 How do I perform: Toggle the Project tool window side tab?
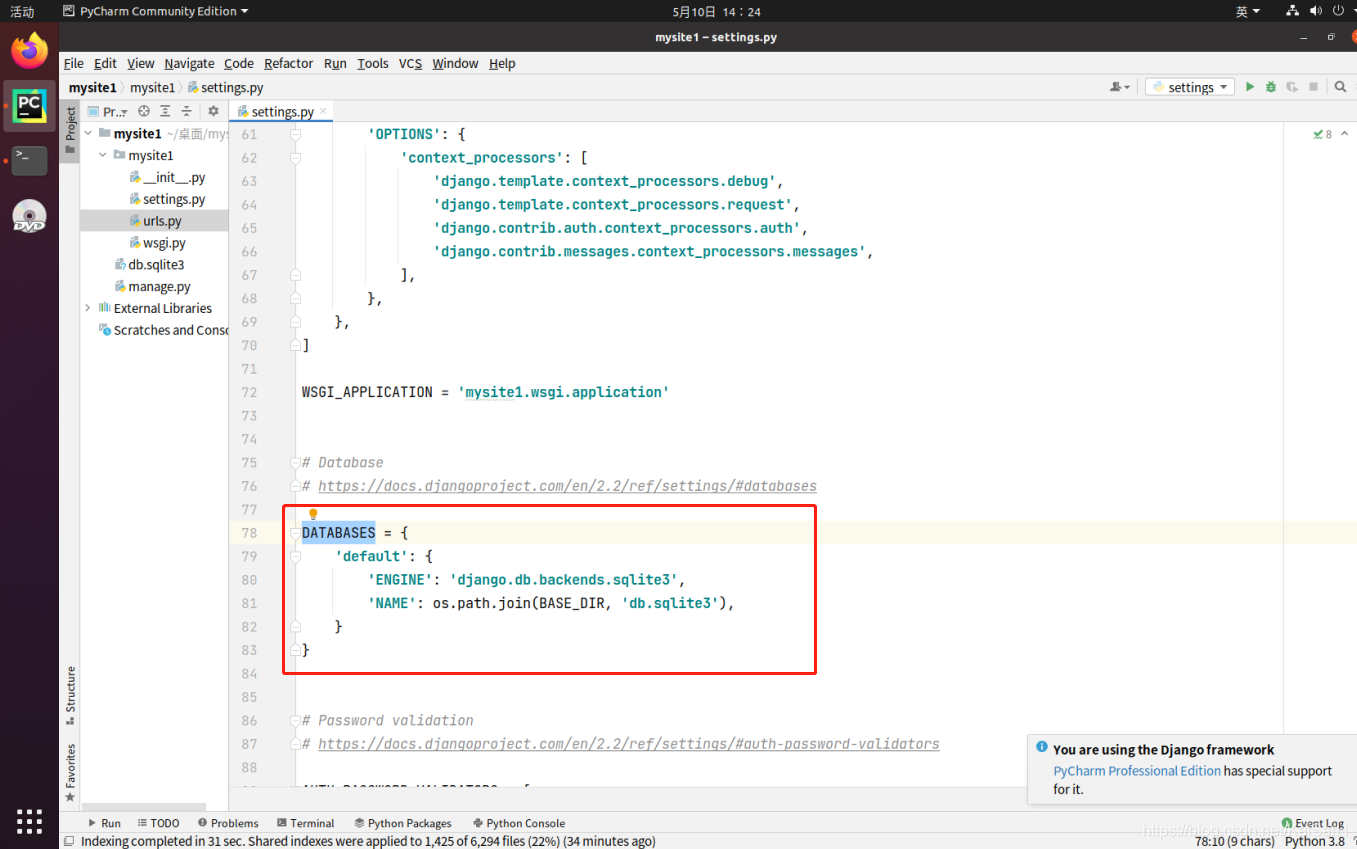click(70, 131)
